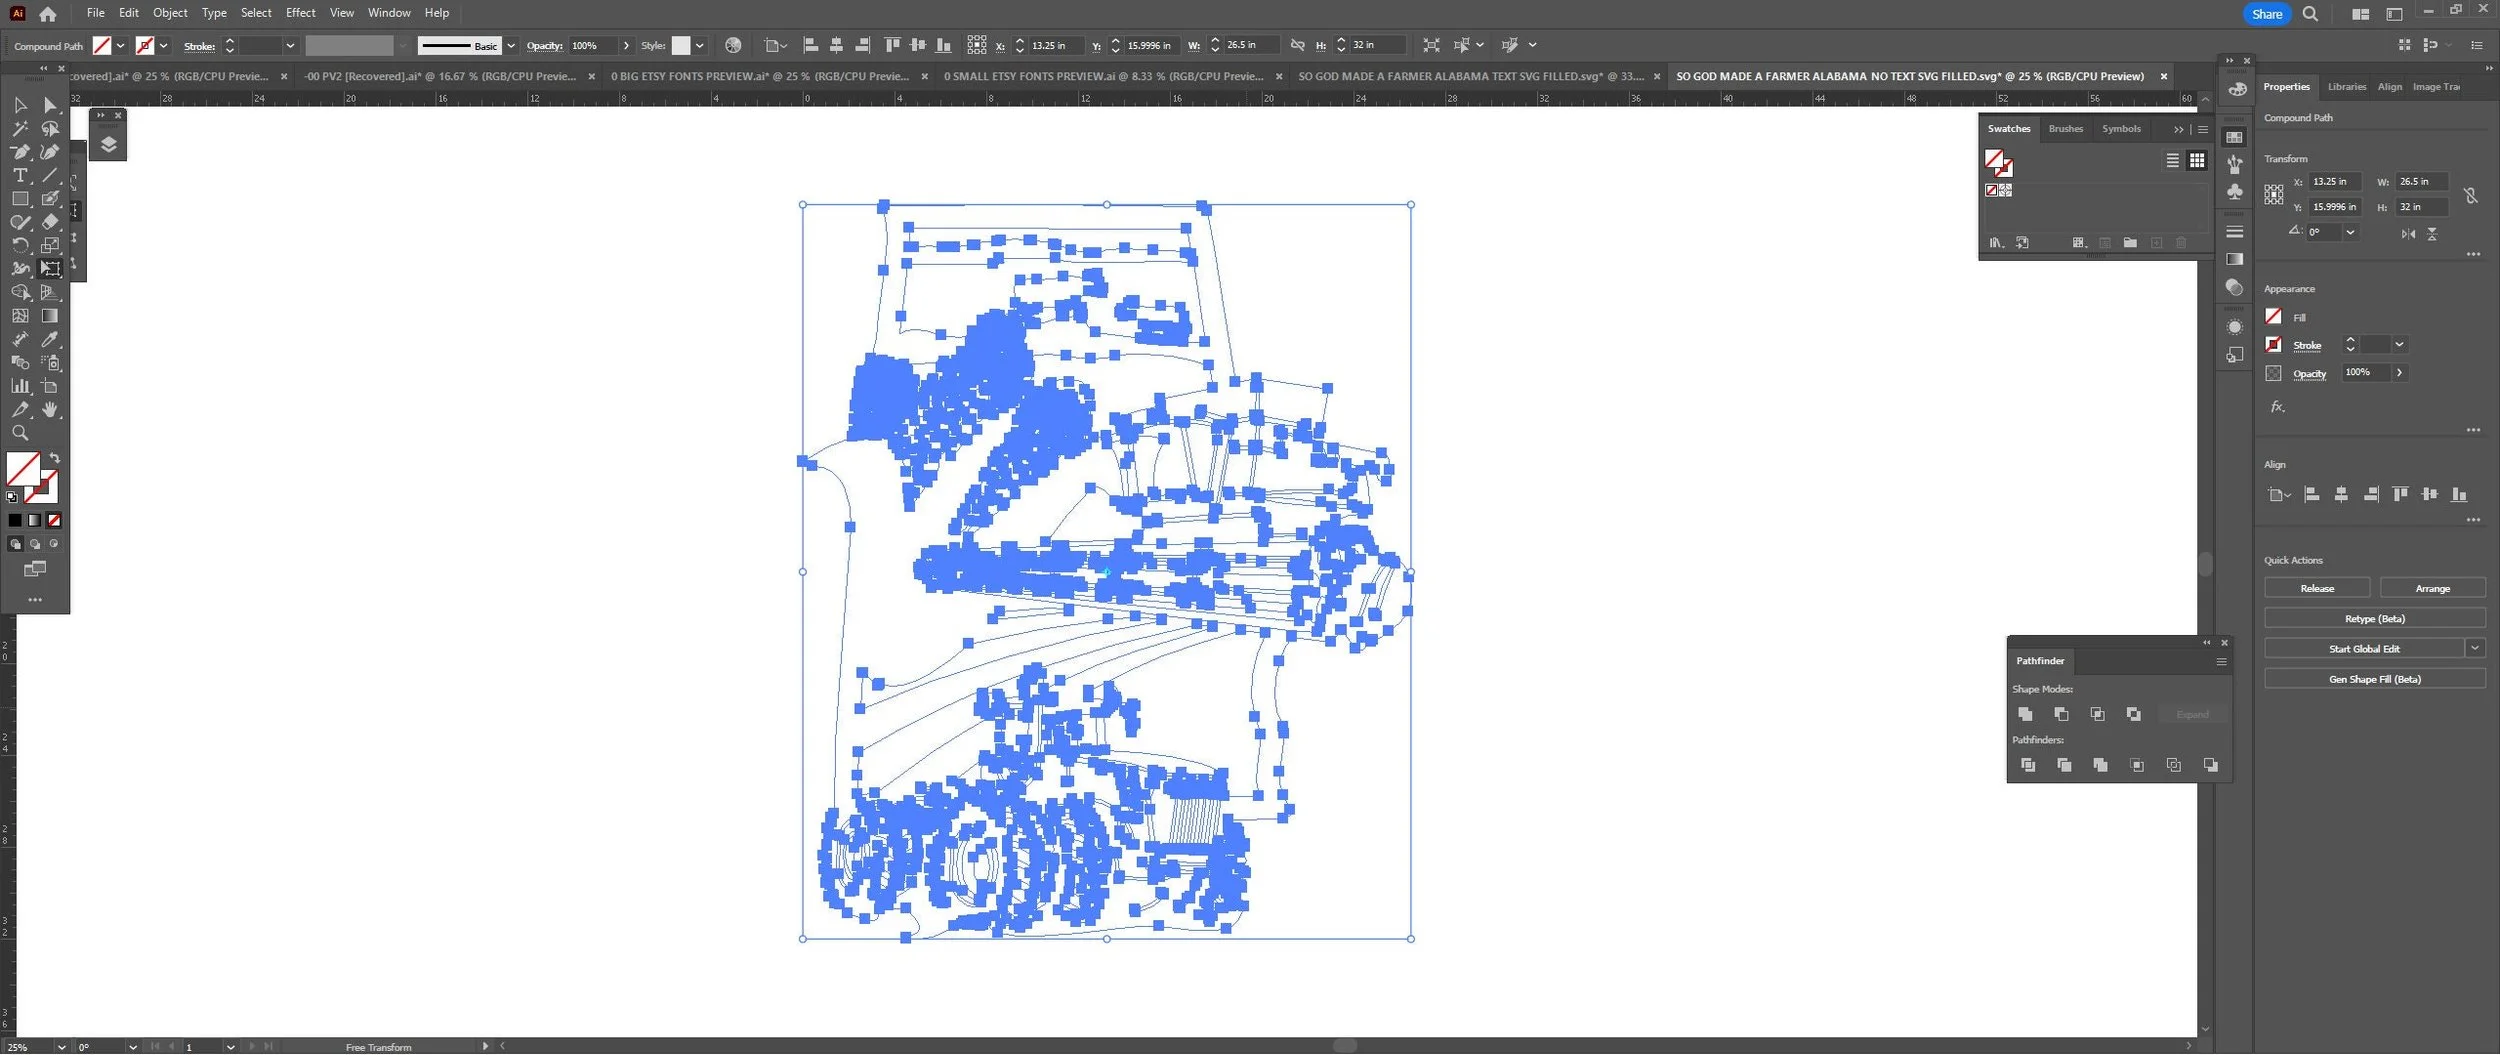Click the Unite shape mode in Pathfinder
2500x1055 pixels.
2025,715
